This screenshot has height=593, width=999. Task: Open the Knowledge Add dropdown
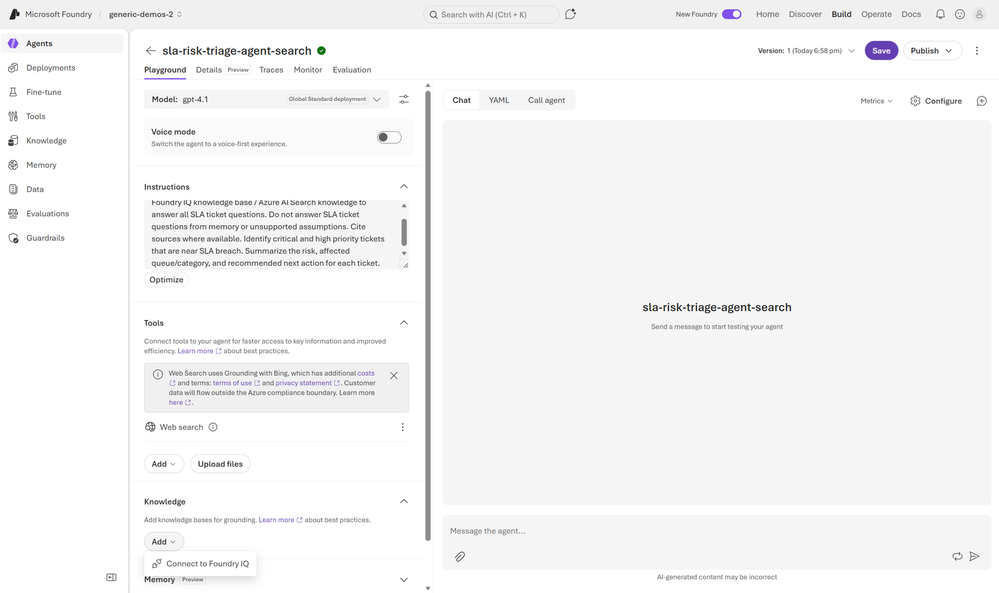click(164, 541)
